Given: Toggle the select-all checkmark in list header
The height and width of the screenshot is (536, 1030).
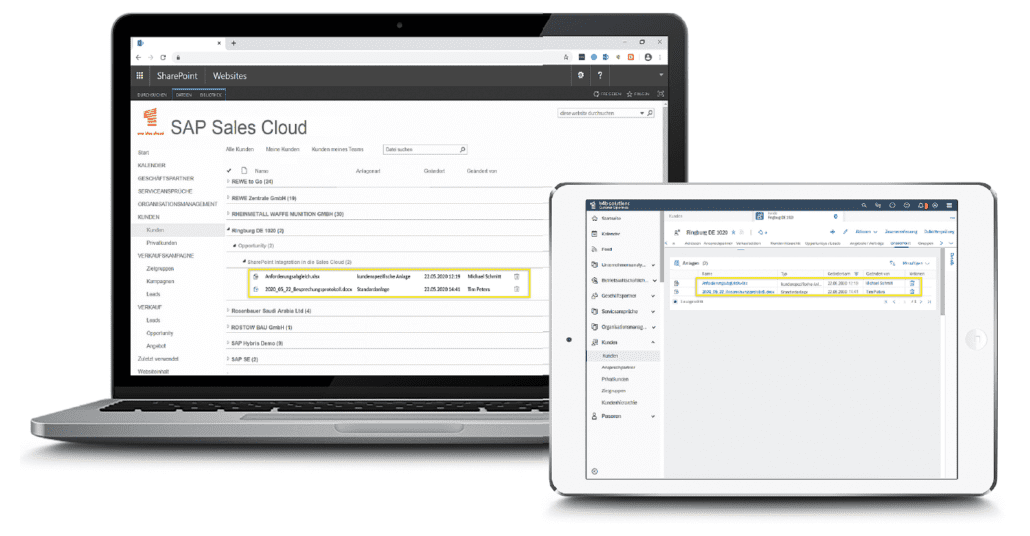Looking at the screenshot, I should 230,171.
